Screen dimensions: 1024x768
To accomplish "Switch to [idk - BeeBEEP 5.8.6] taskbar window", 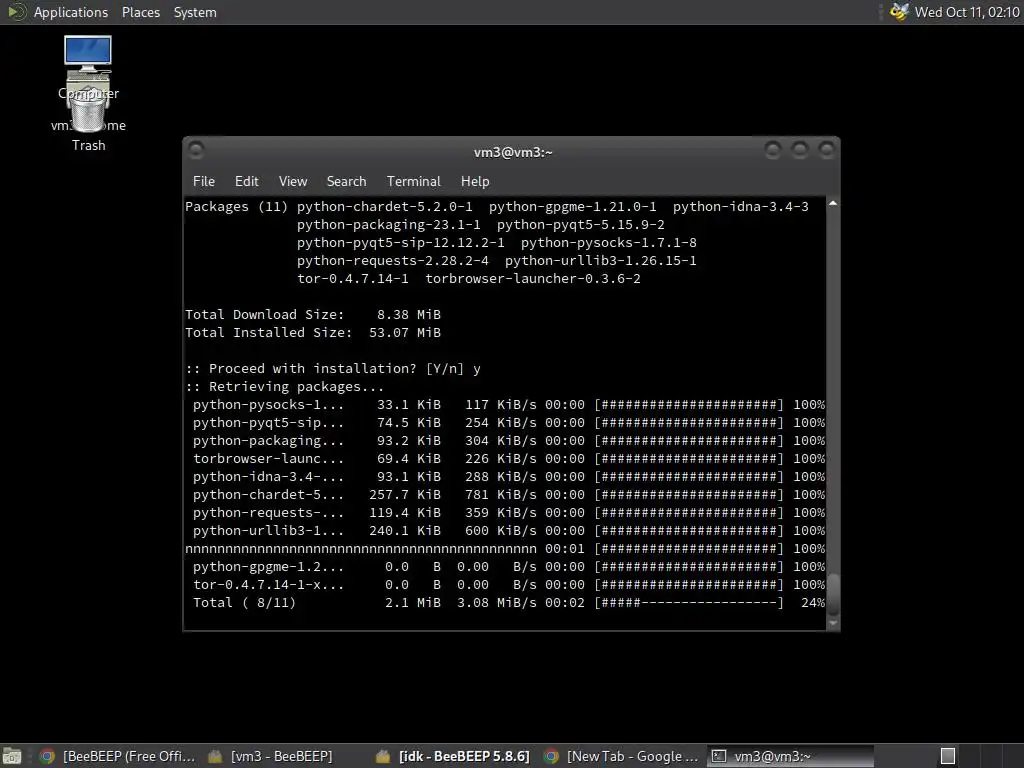I will point(453,756).
